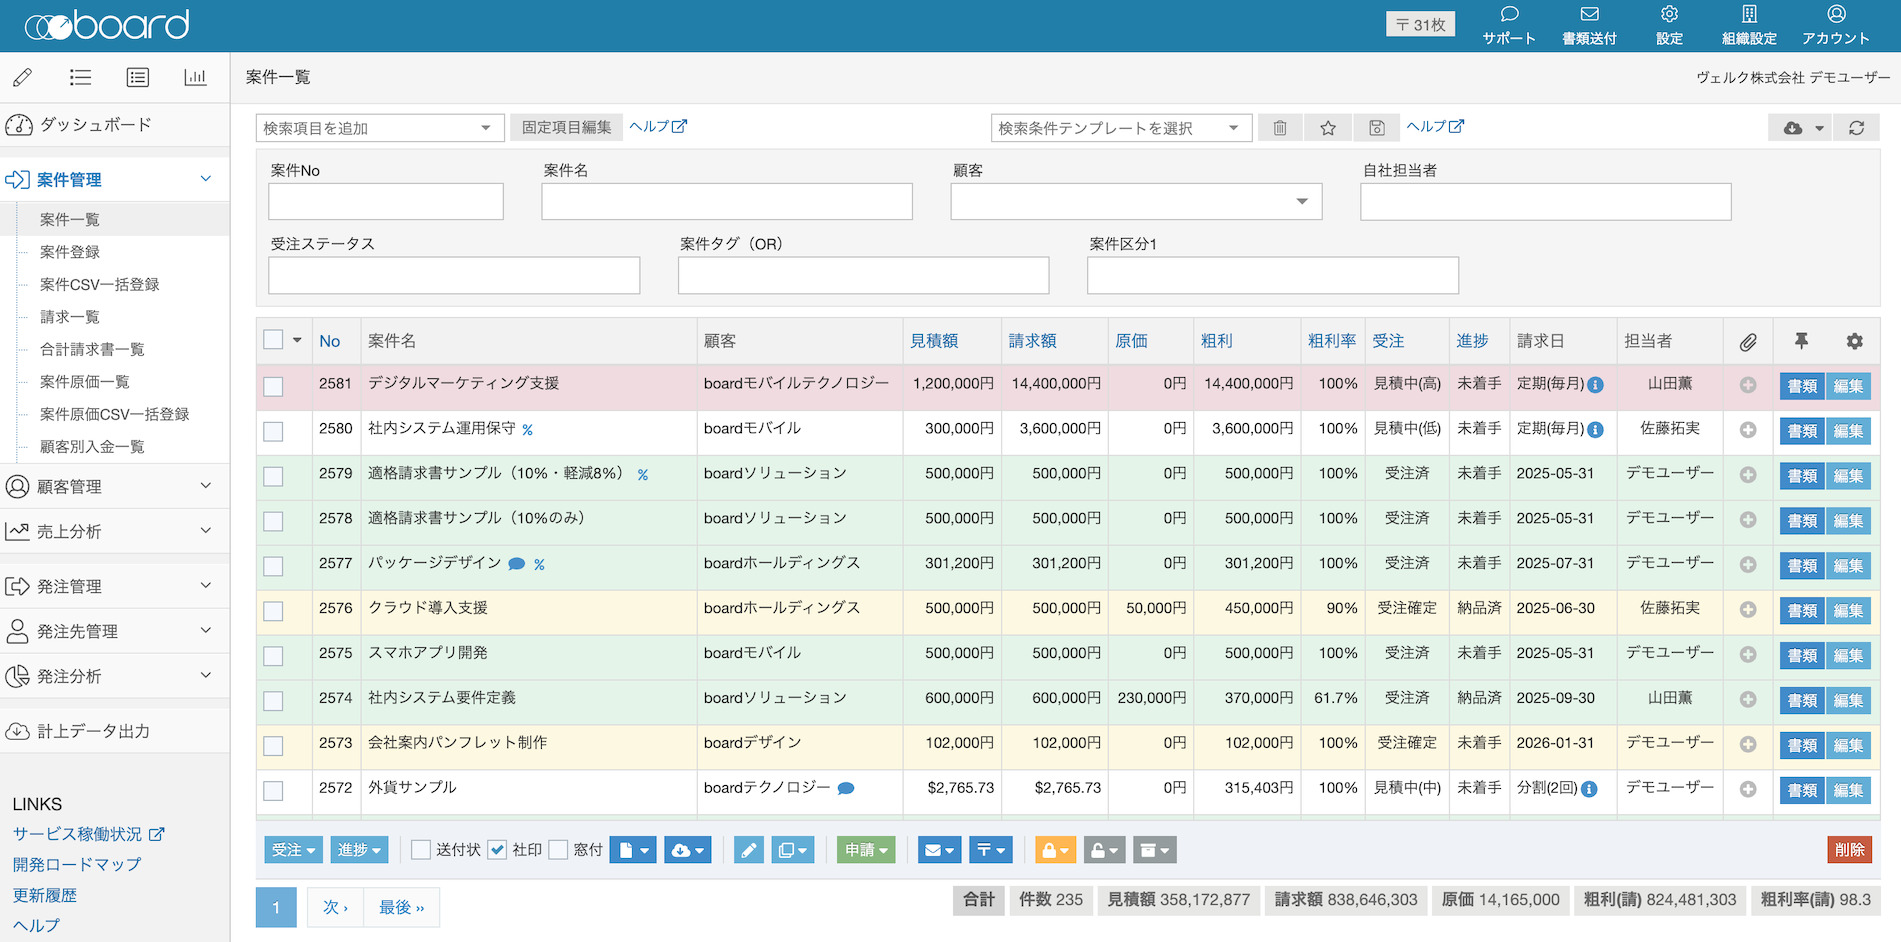The image size is (1901, 942).
Task: Check the checkbox for row 2577
Action: click(273, 566)
